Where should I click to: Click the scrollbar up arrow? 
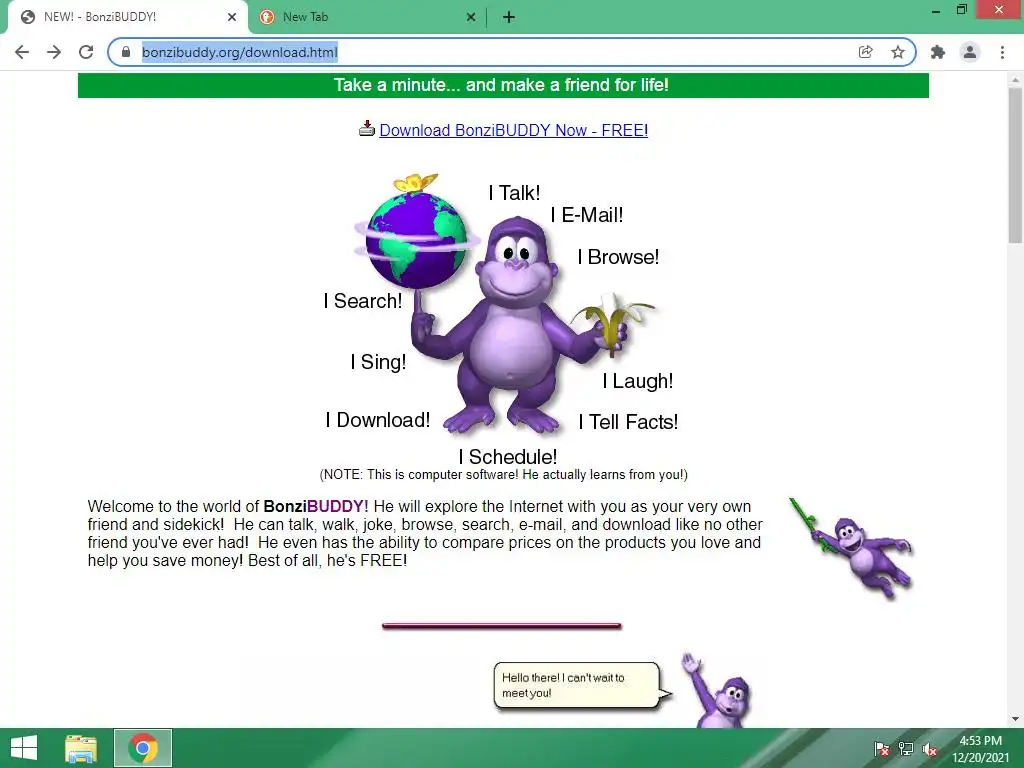tap(1016, 79)
